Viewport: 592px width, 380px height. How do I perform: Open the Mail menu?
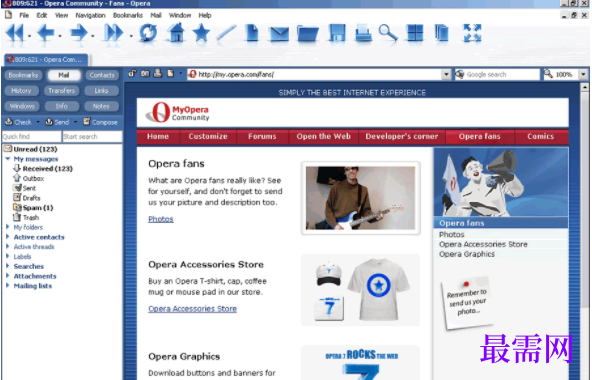click(156, 15)
